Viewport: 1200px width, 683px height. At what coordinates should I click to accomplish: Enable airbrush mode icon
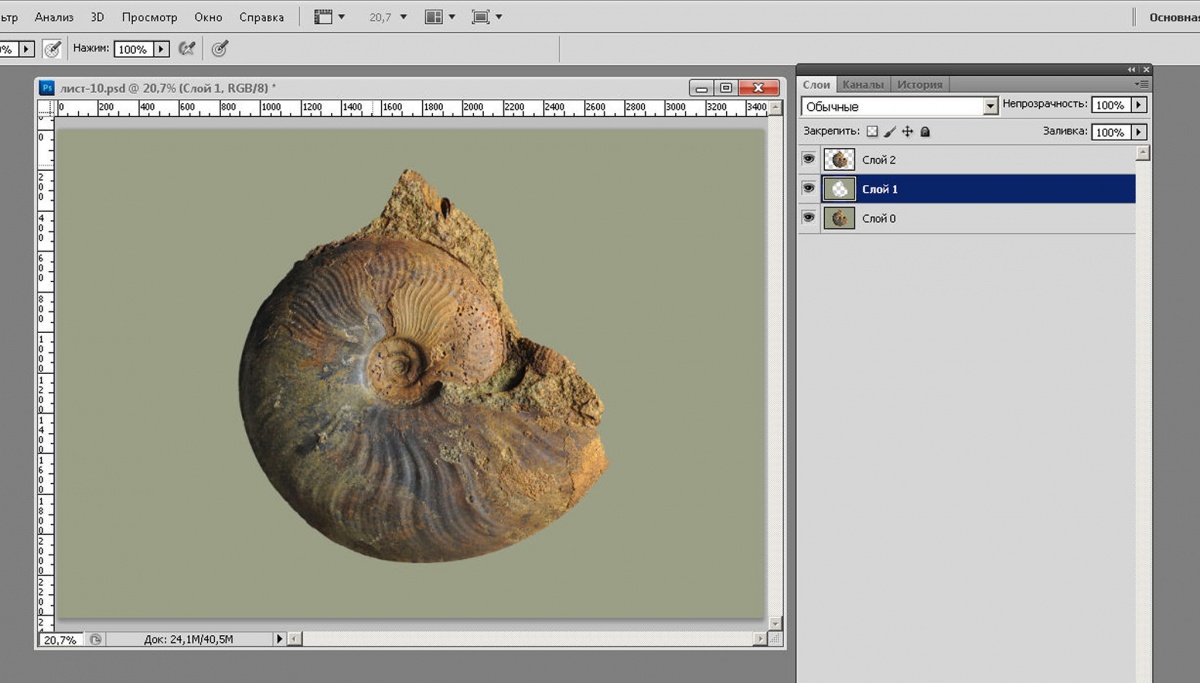point(186,49)
